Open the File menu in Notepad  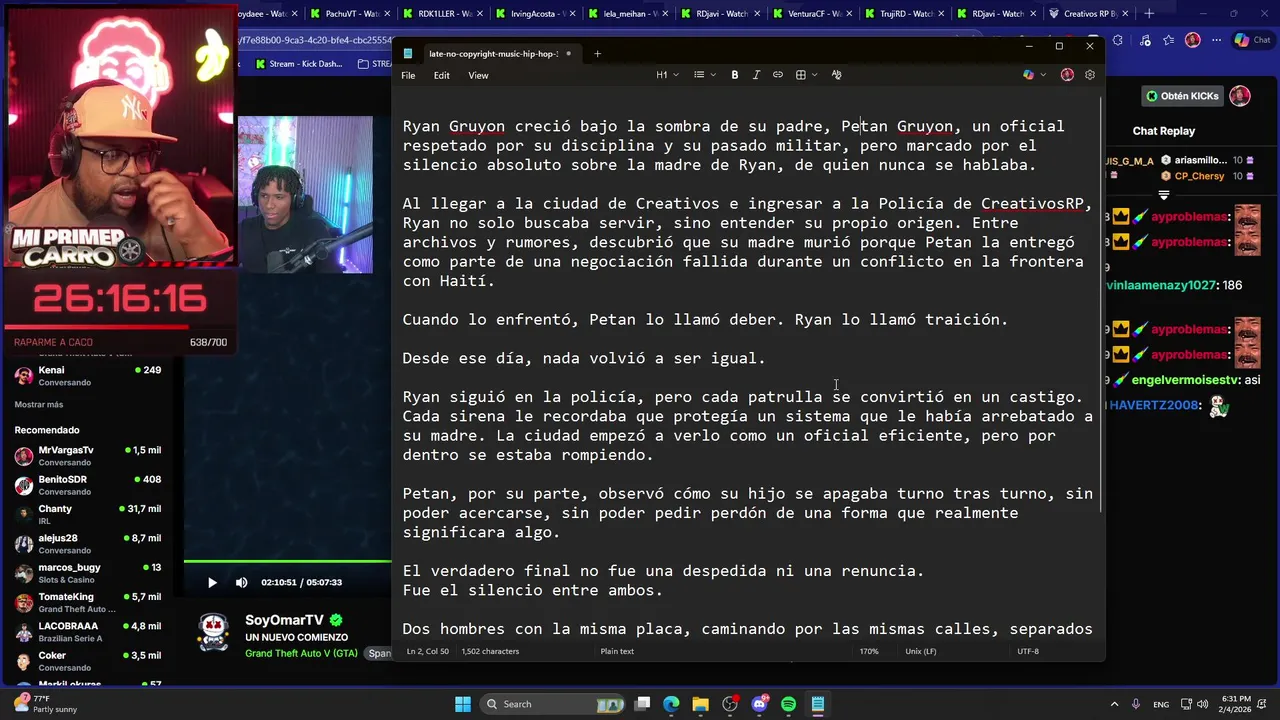coord(408,75)
